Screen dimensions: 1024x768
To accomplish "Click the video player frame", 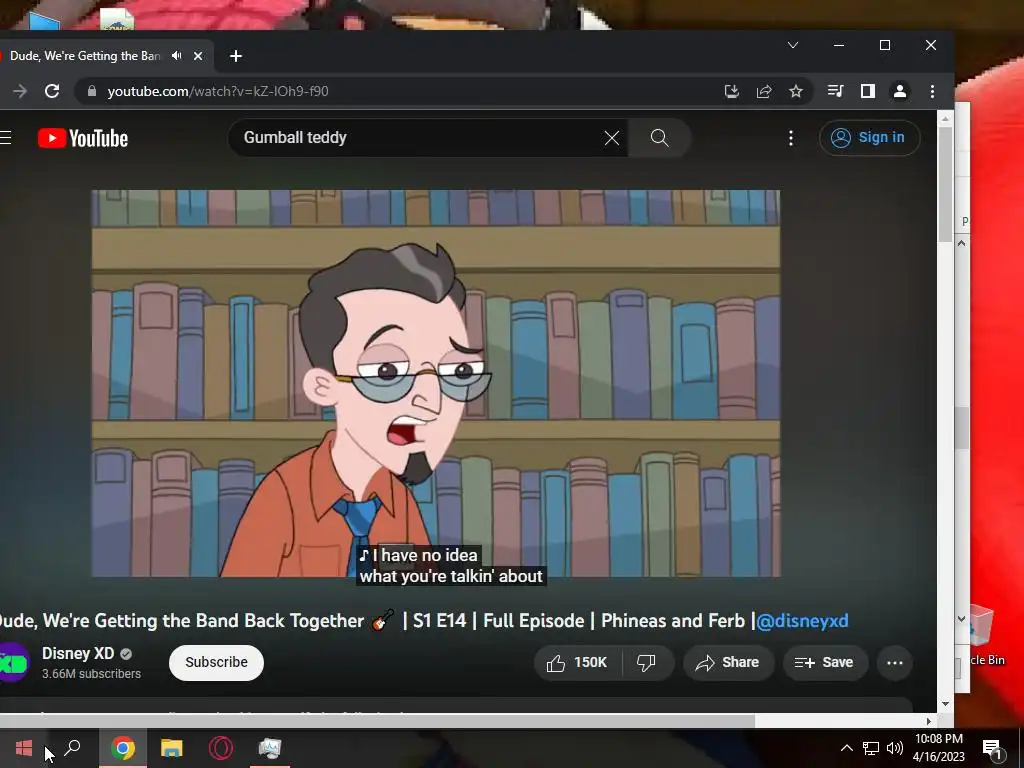I will click(x=436, y=384).
